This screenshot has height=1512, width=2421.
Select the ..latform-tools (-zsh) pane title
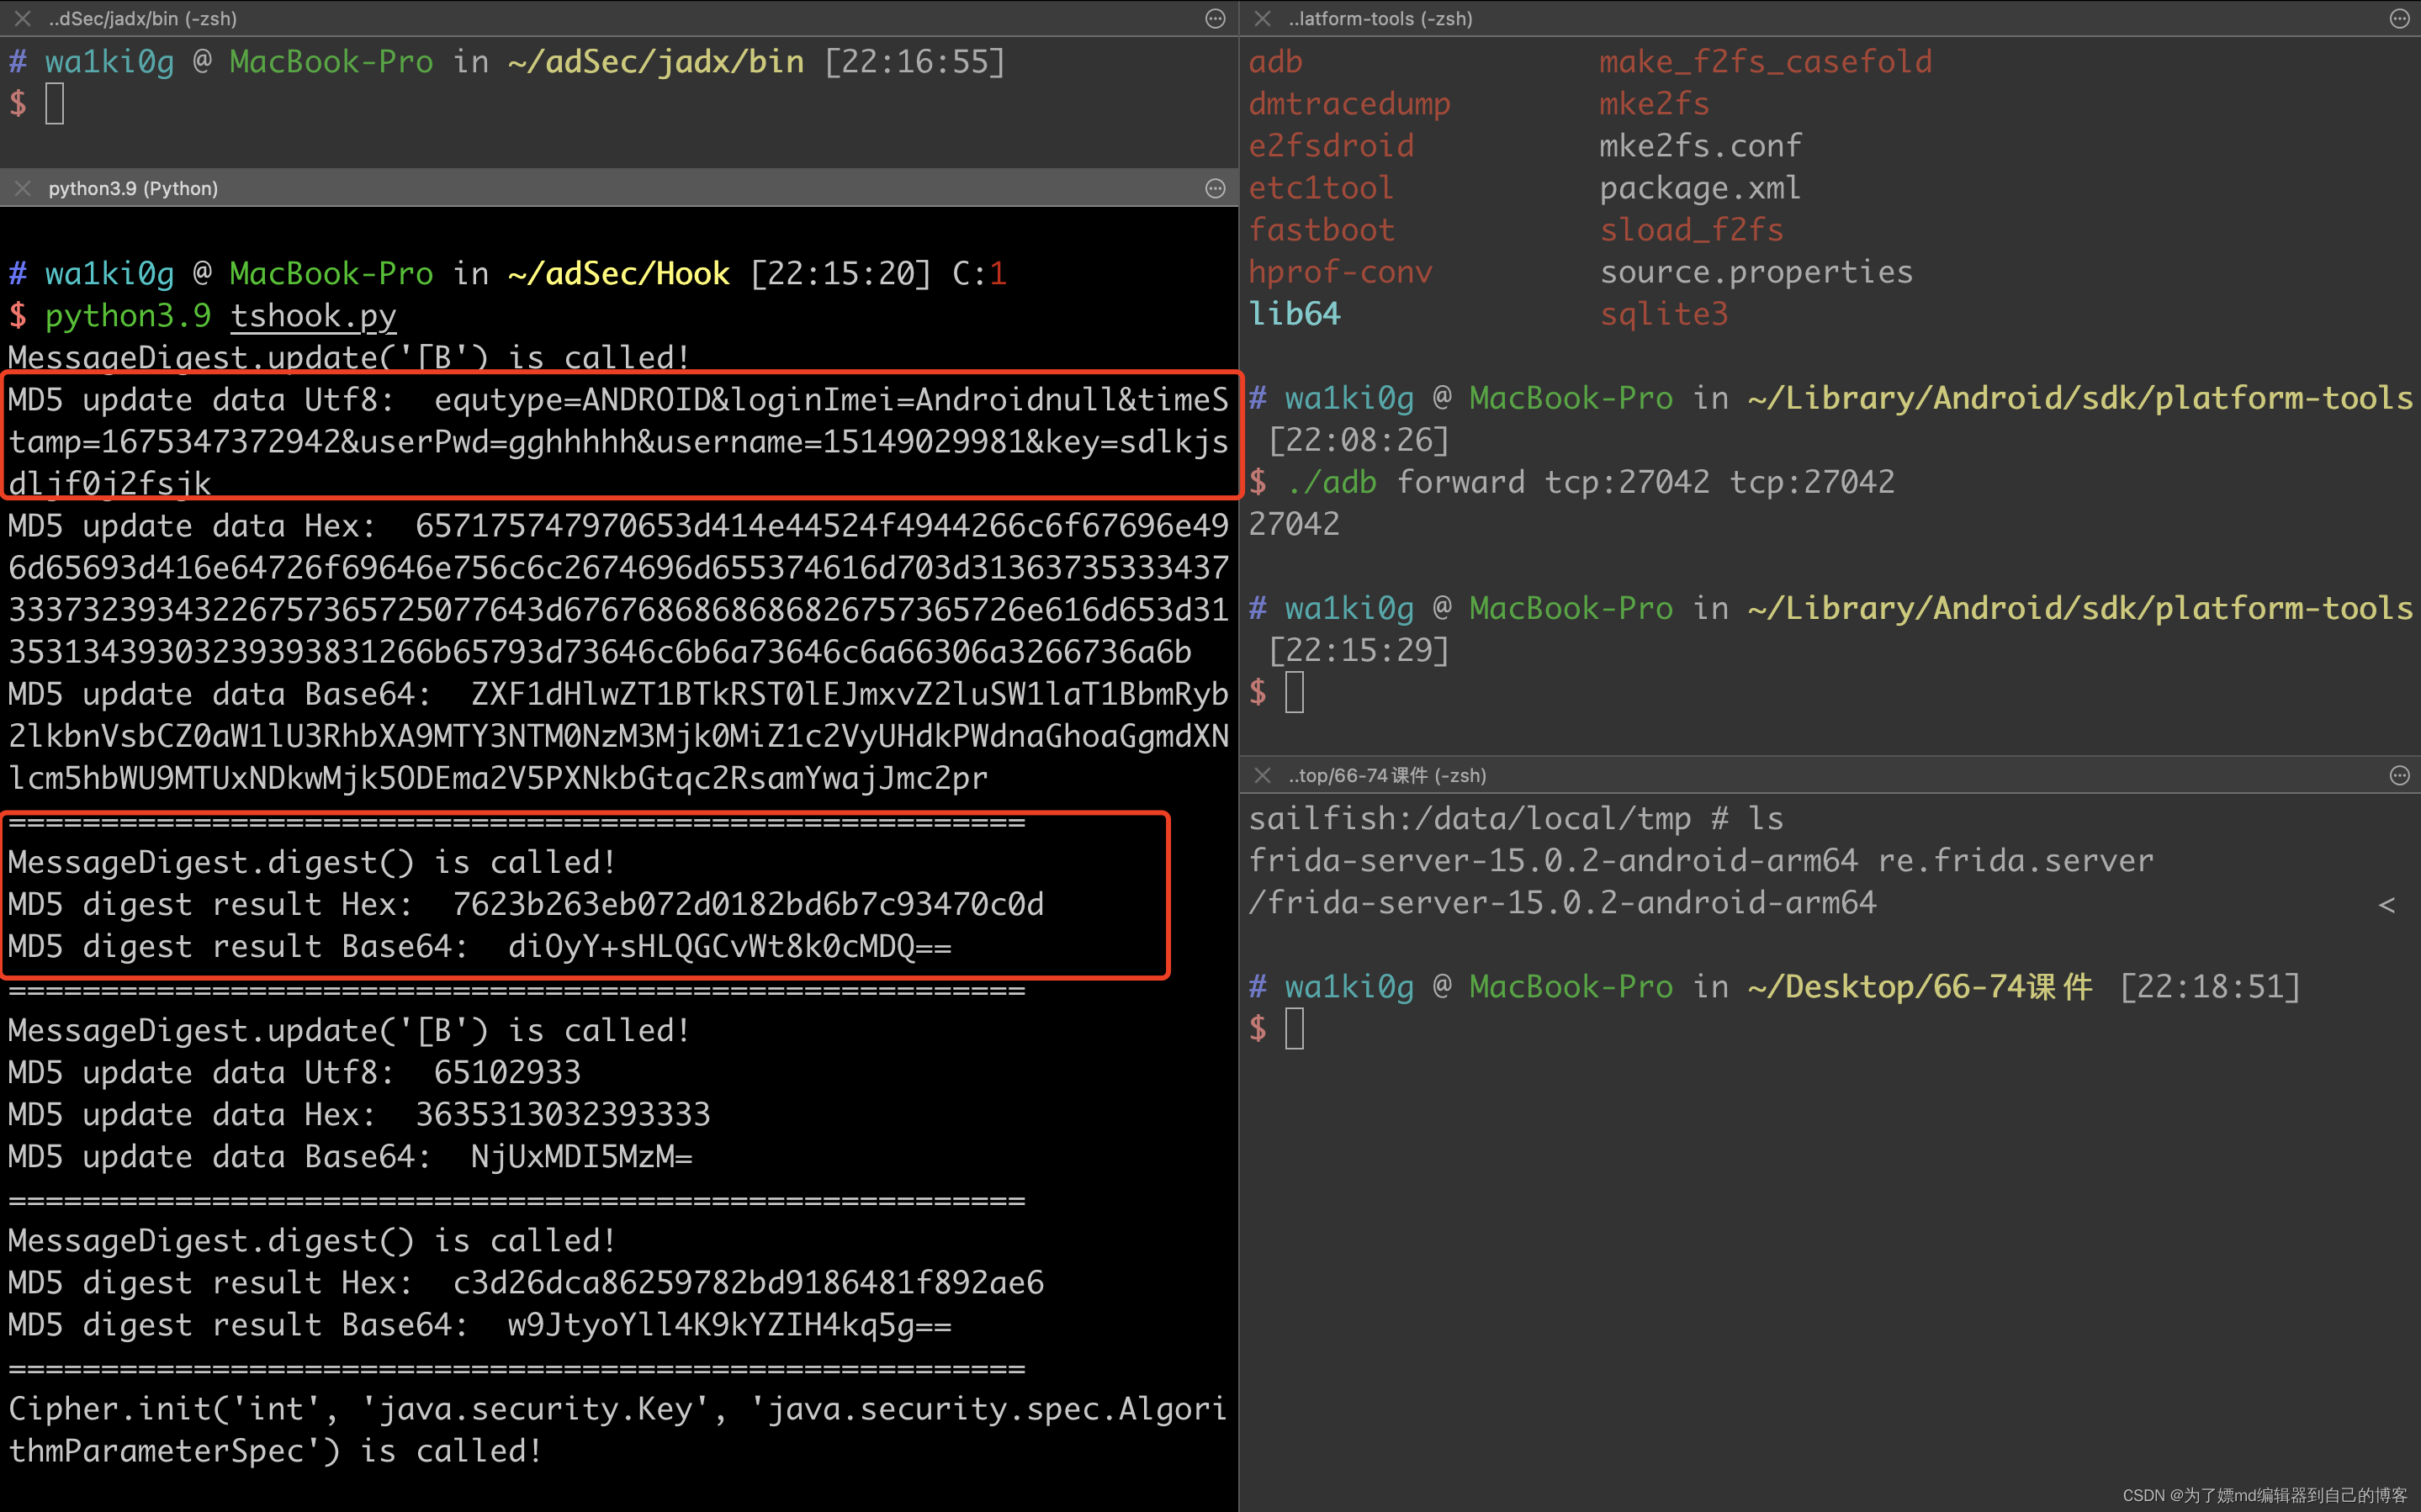coord(1379,18)
